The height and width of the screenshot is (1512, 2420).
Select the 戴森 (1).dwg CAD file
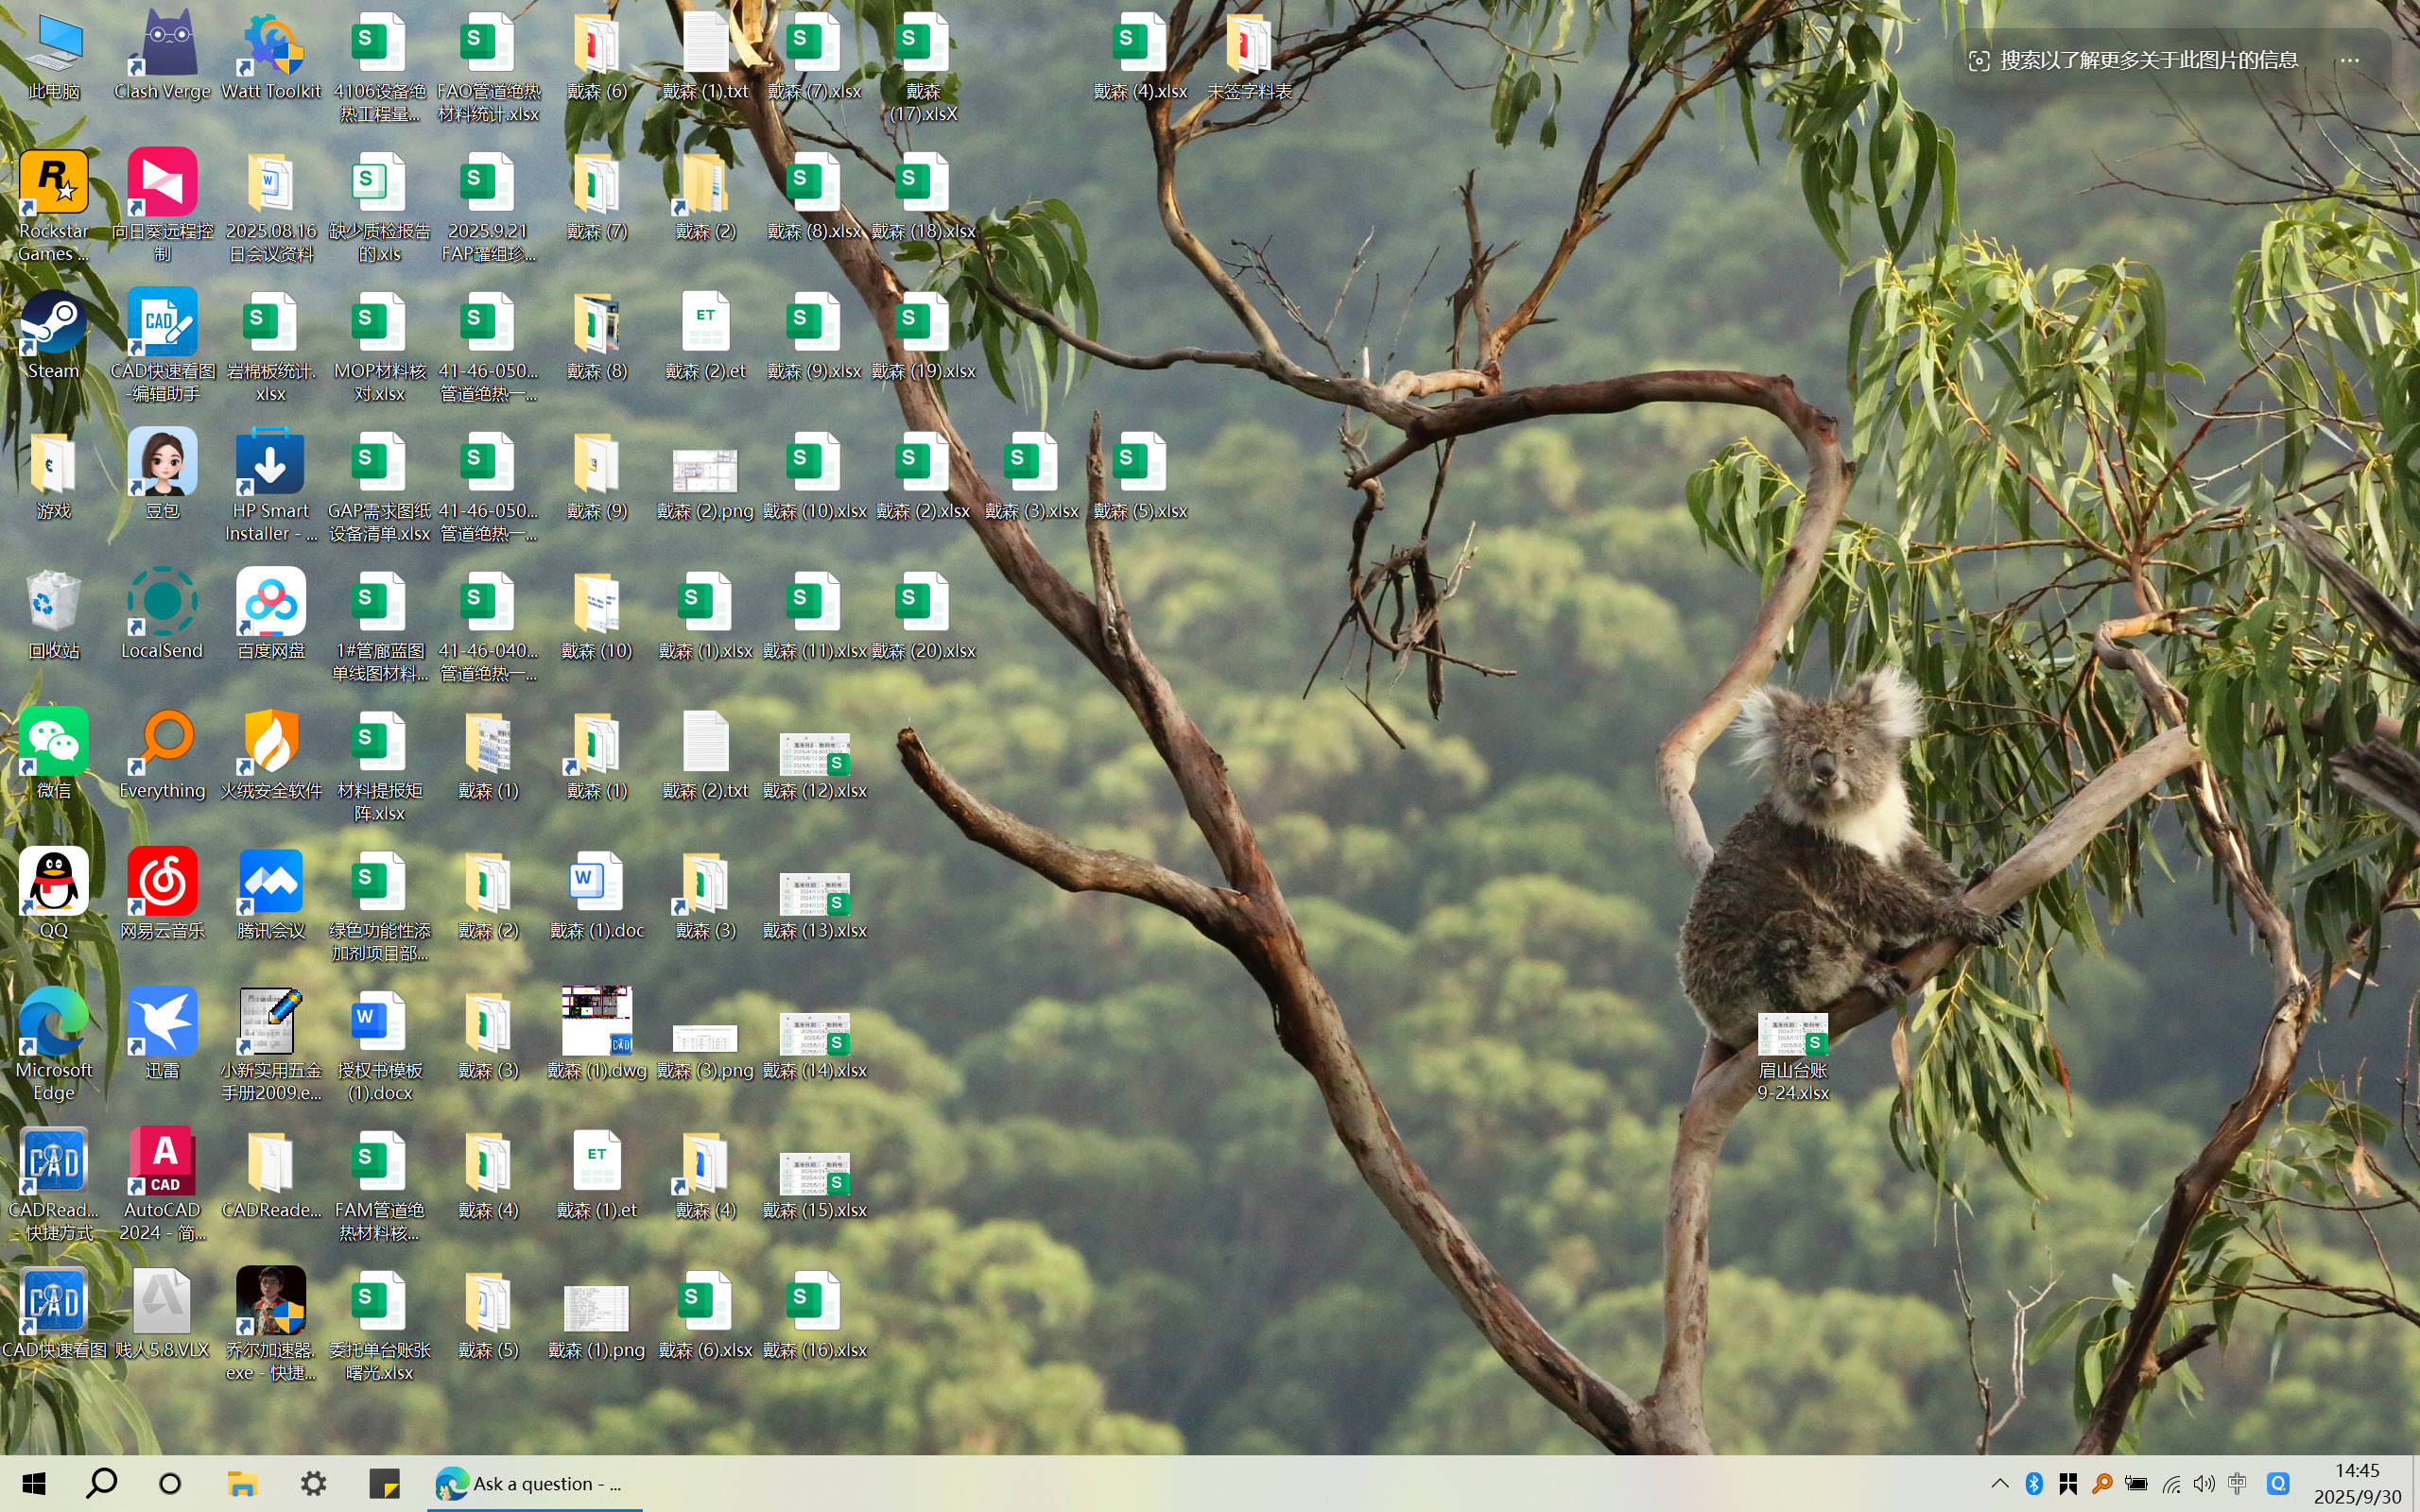tap(597, 1035)
